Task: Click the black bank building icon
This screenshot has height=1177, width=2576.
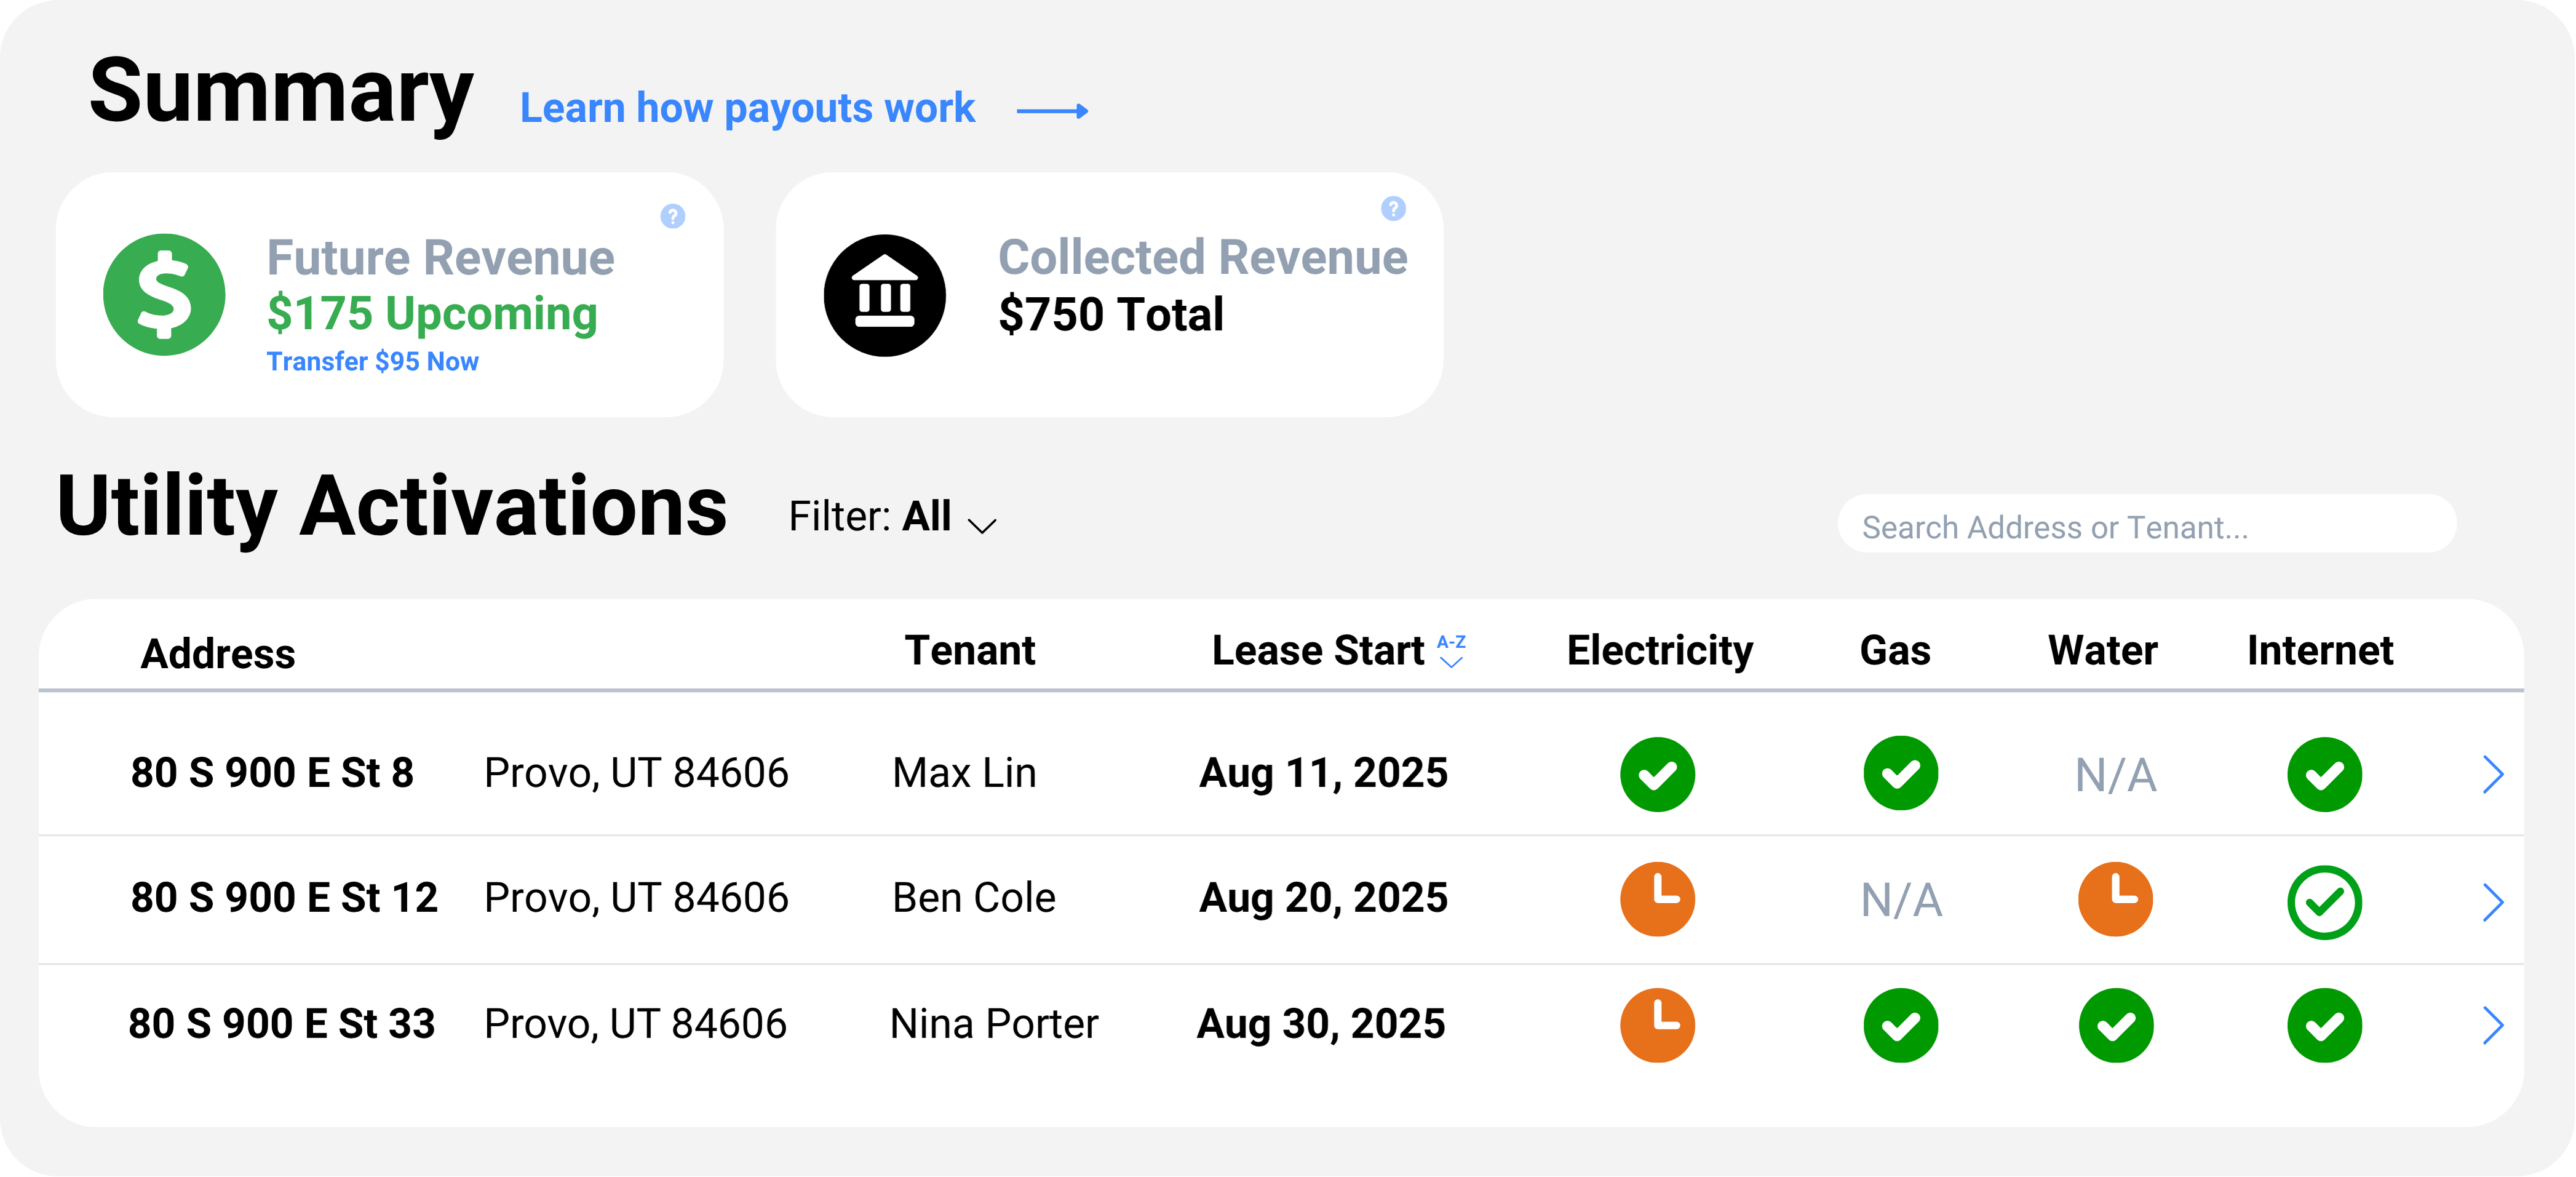Action: [884, 295]
